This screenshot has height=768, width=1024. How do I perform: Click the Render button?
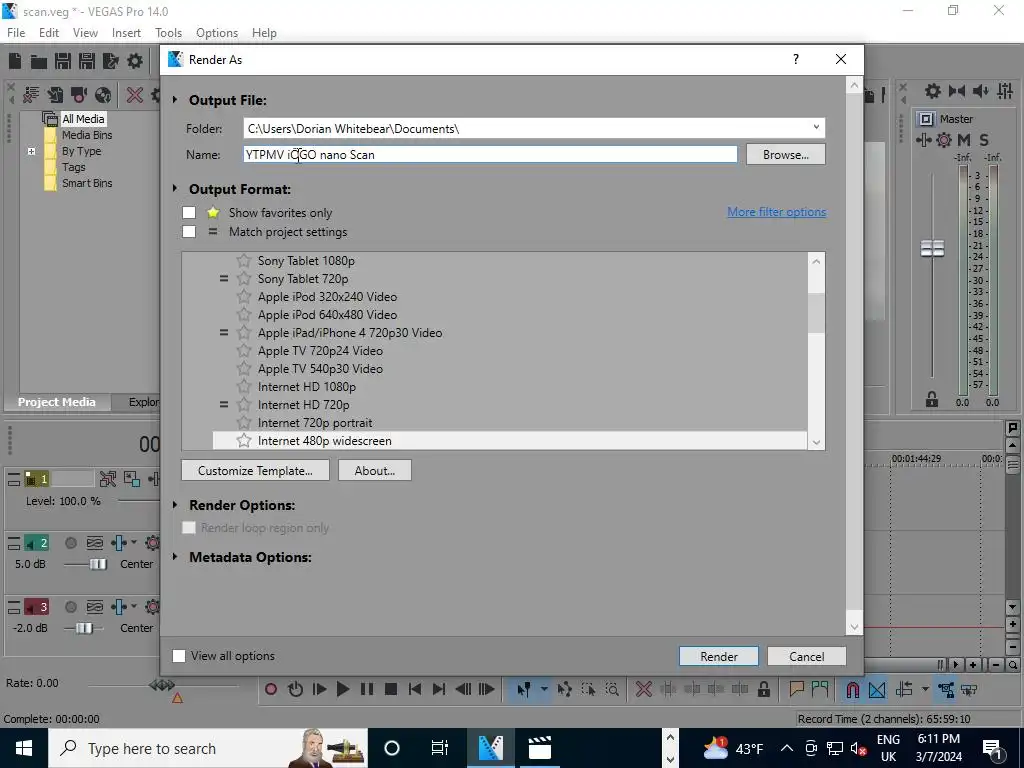tap(719, 656)
